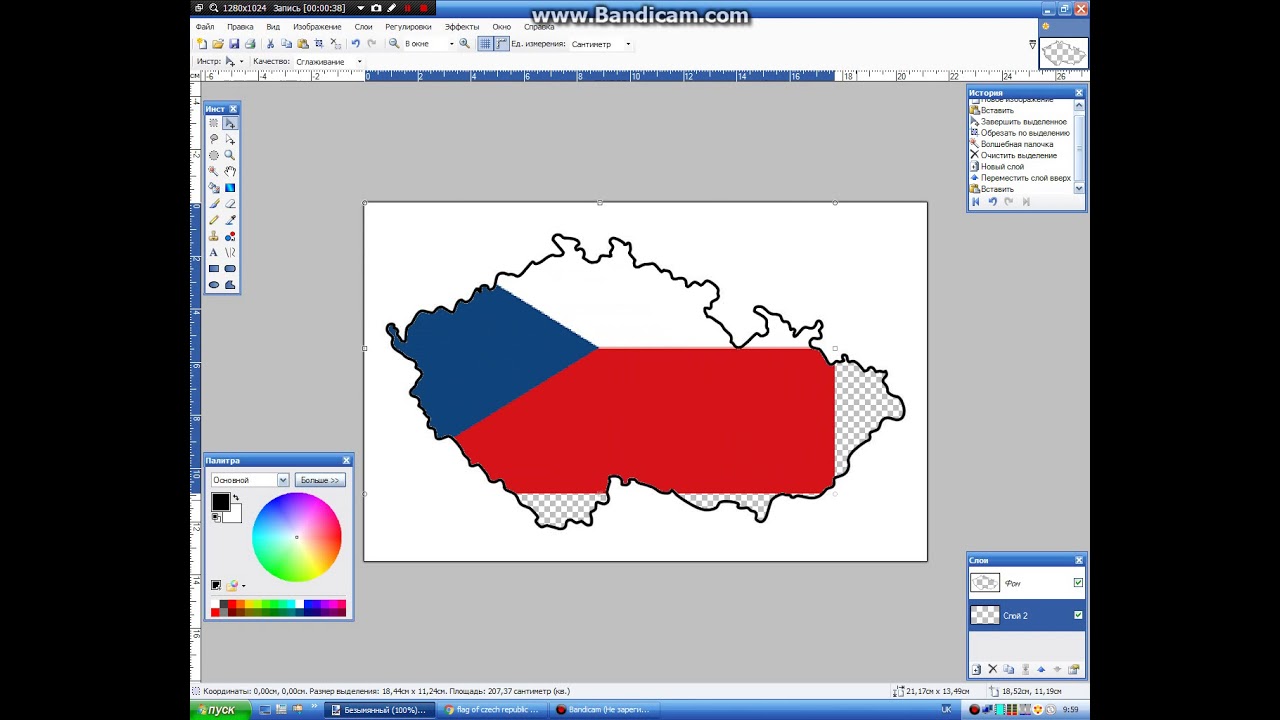Select the Rectangle shape tool

point(213,268)
